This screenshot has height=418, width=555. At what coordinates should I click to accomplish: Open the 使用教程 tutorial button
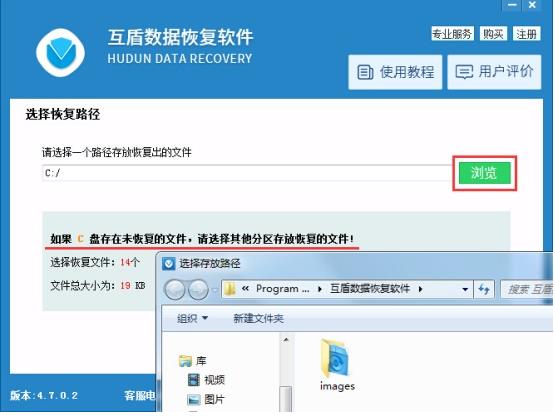[x=395, y=72]
